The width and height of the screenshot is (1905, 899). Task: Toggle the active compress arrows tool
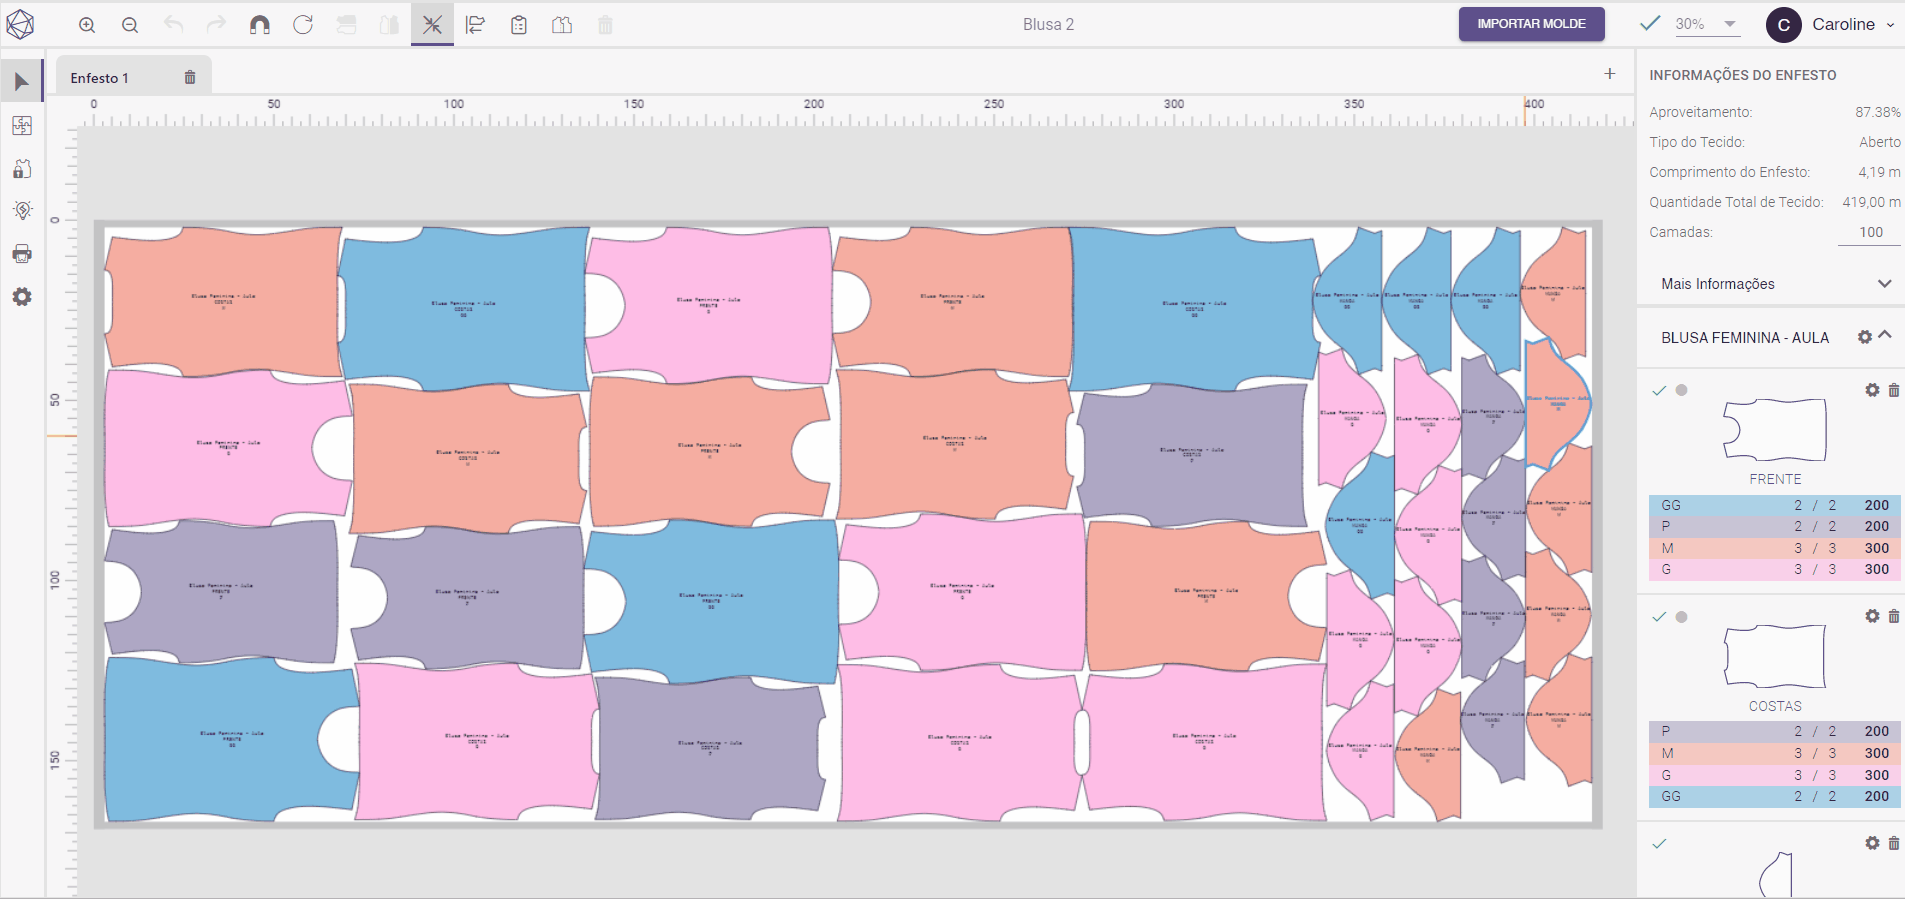432,25
